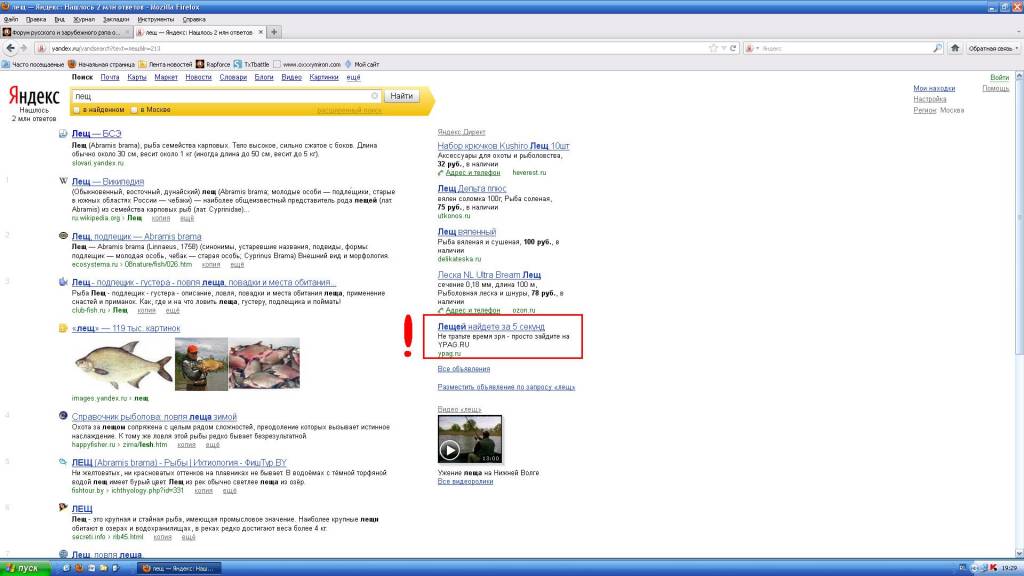
Task: Clear the Yandex search query with the X icon
Action: click(374, 96)
